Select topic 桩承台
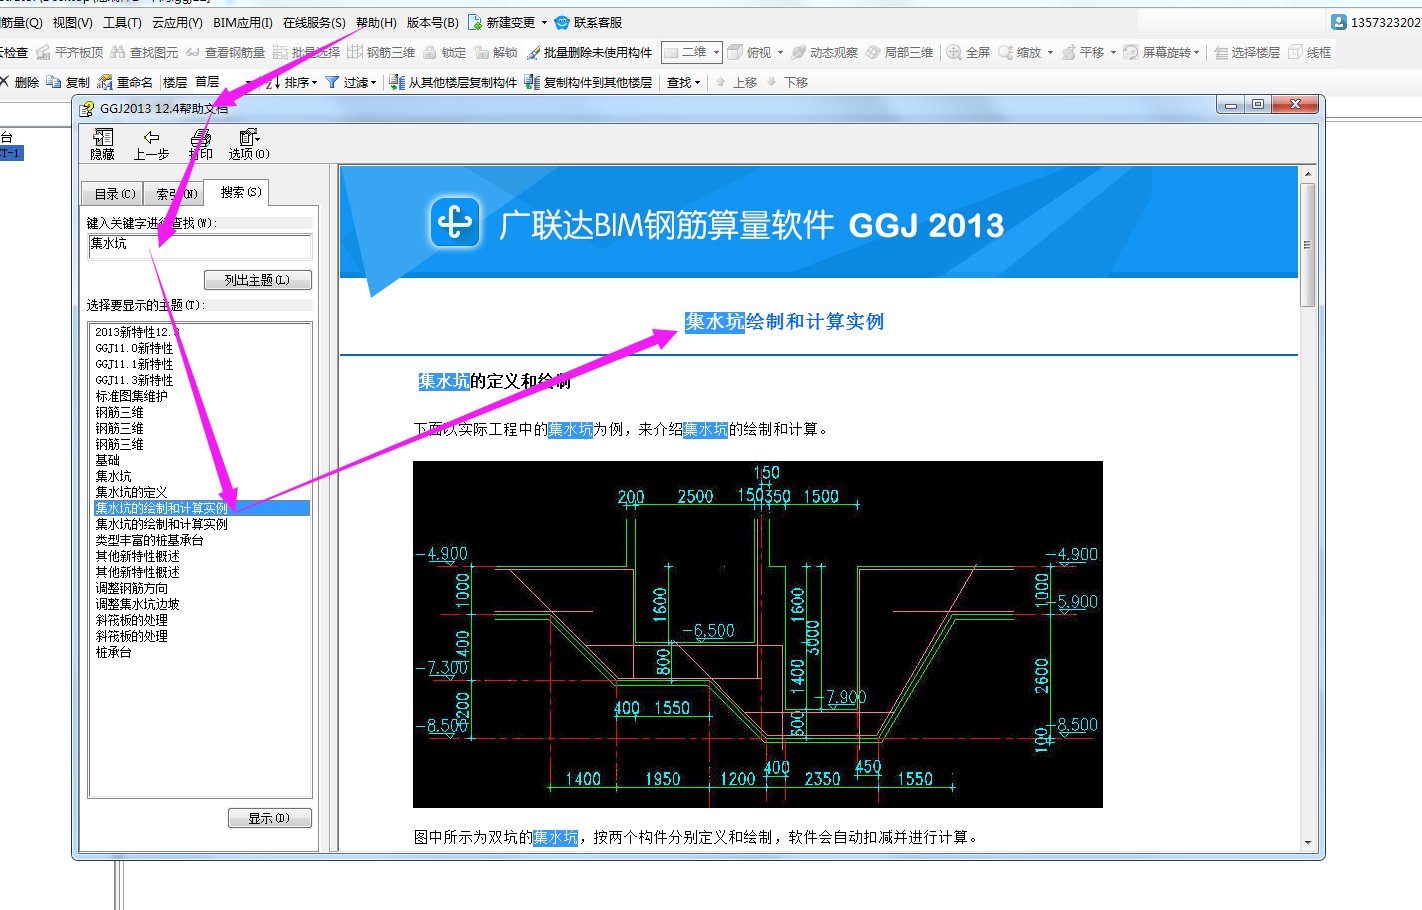The image size is (1422, 910). pyautogui.click(x=113, y=652)
